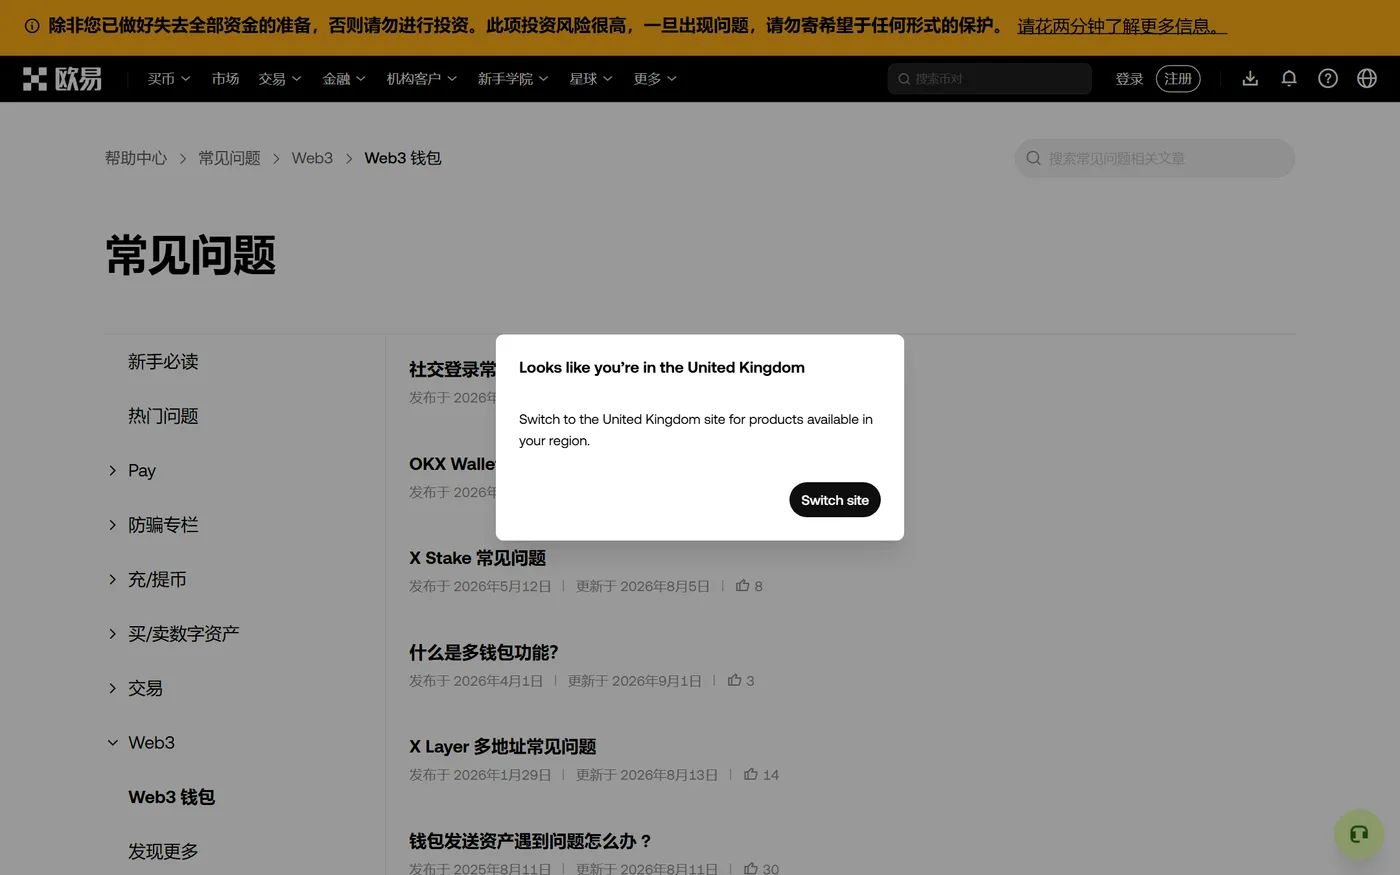Open the 钱包发送资产遇到问题怎么办? article
This screenshot has width=1400, height=875.
[x=530, y=841]
